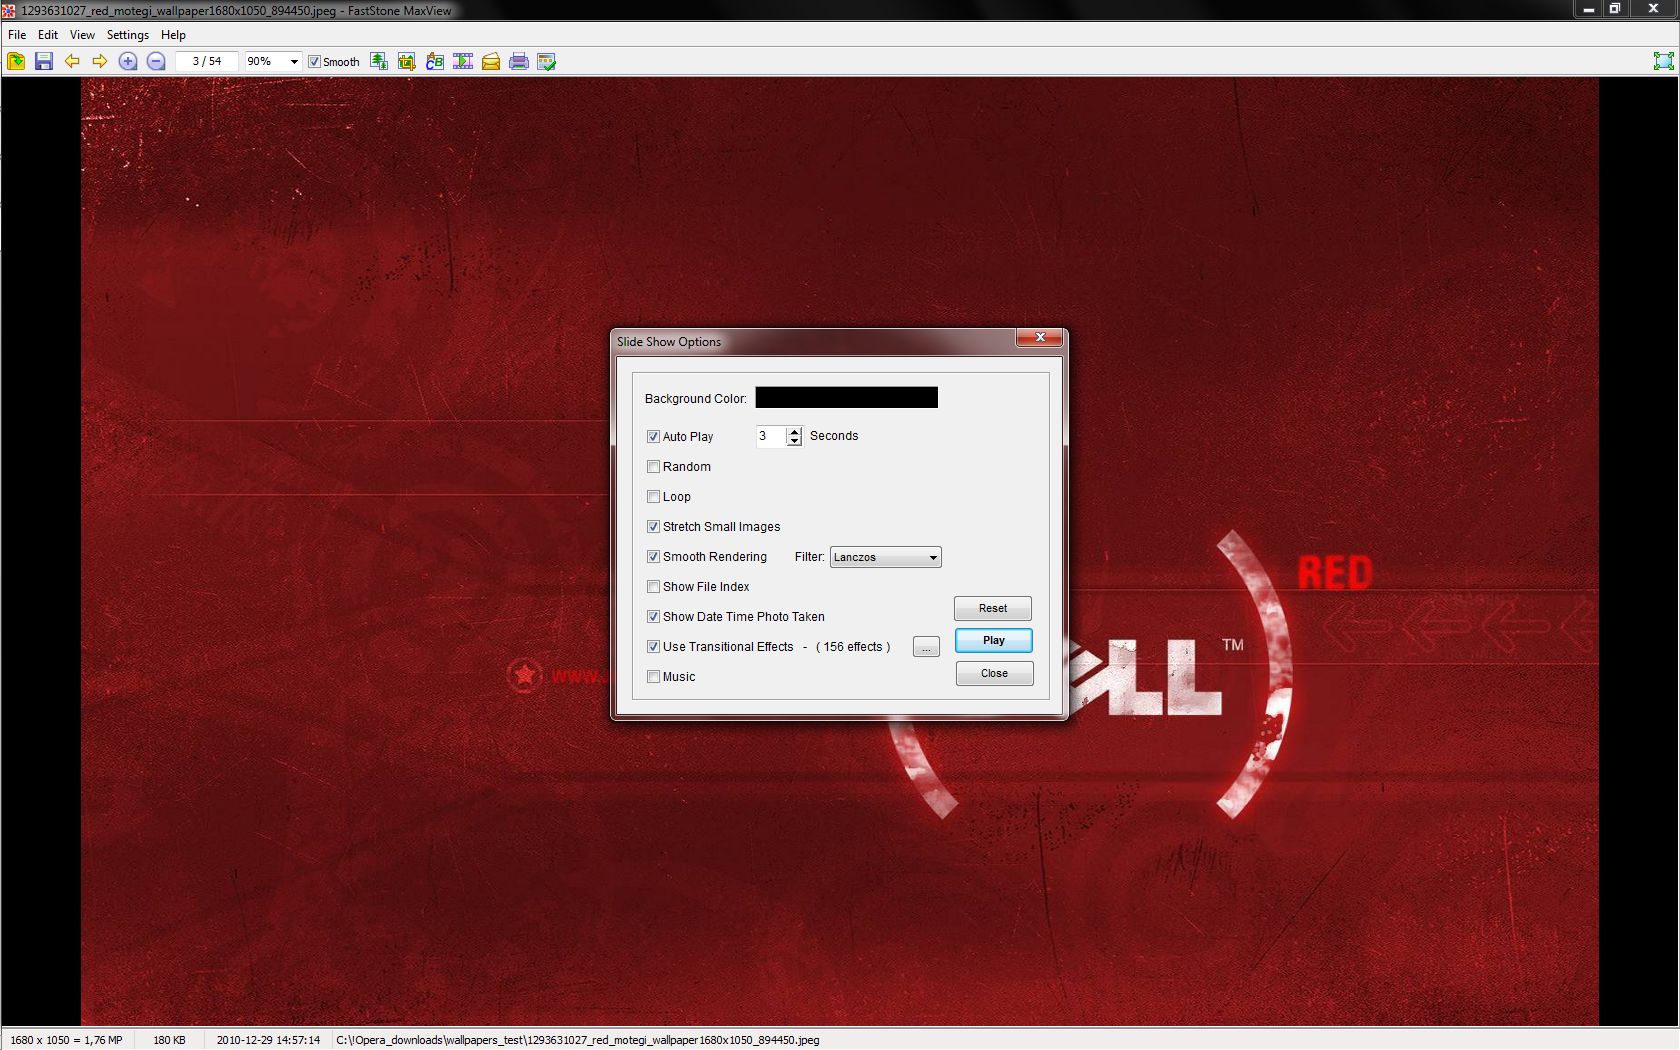
Task: Toggle full screen icon at toolbar right
Action: [1663, 61]
